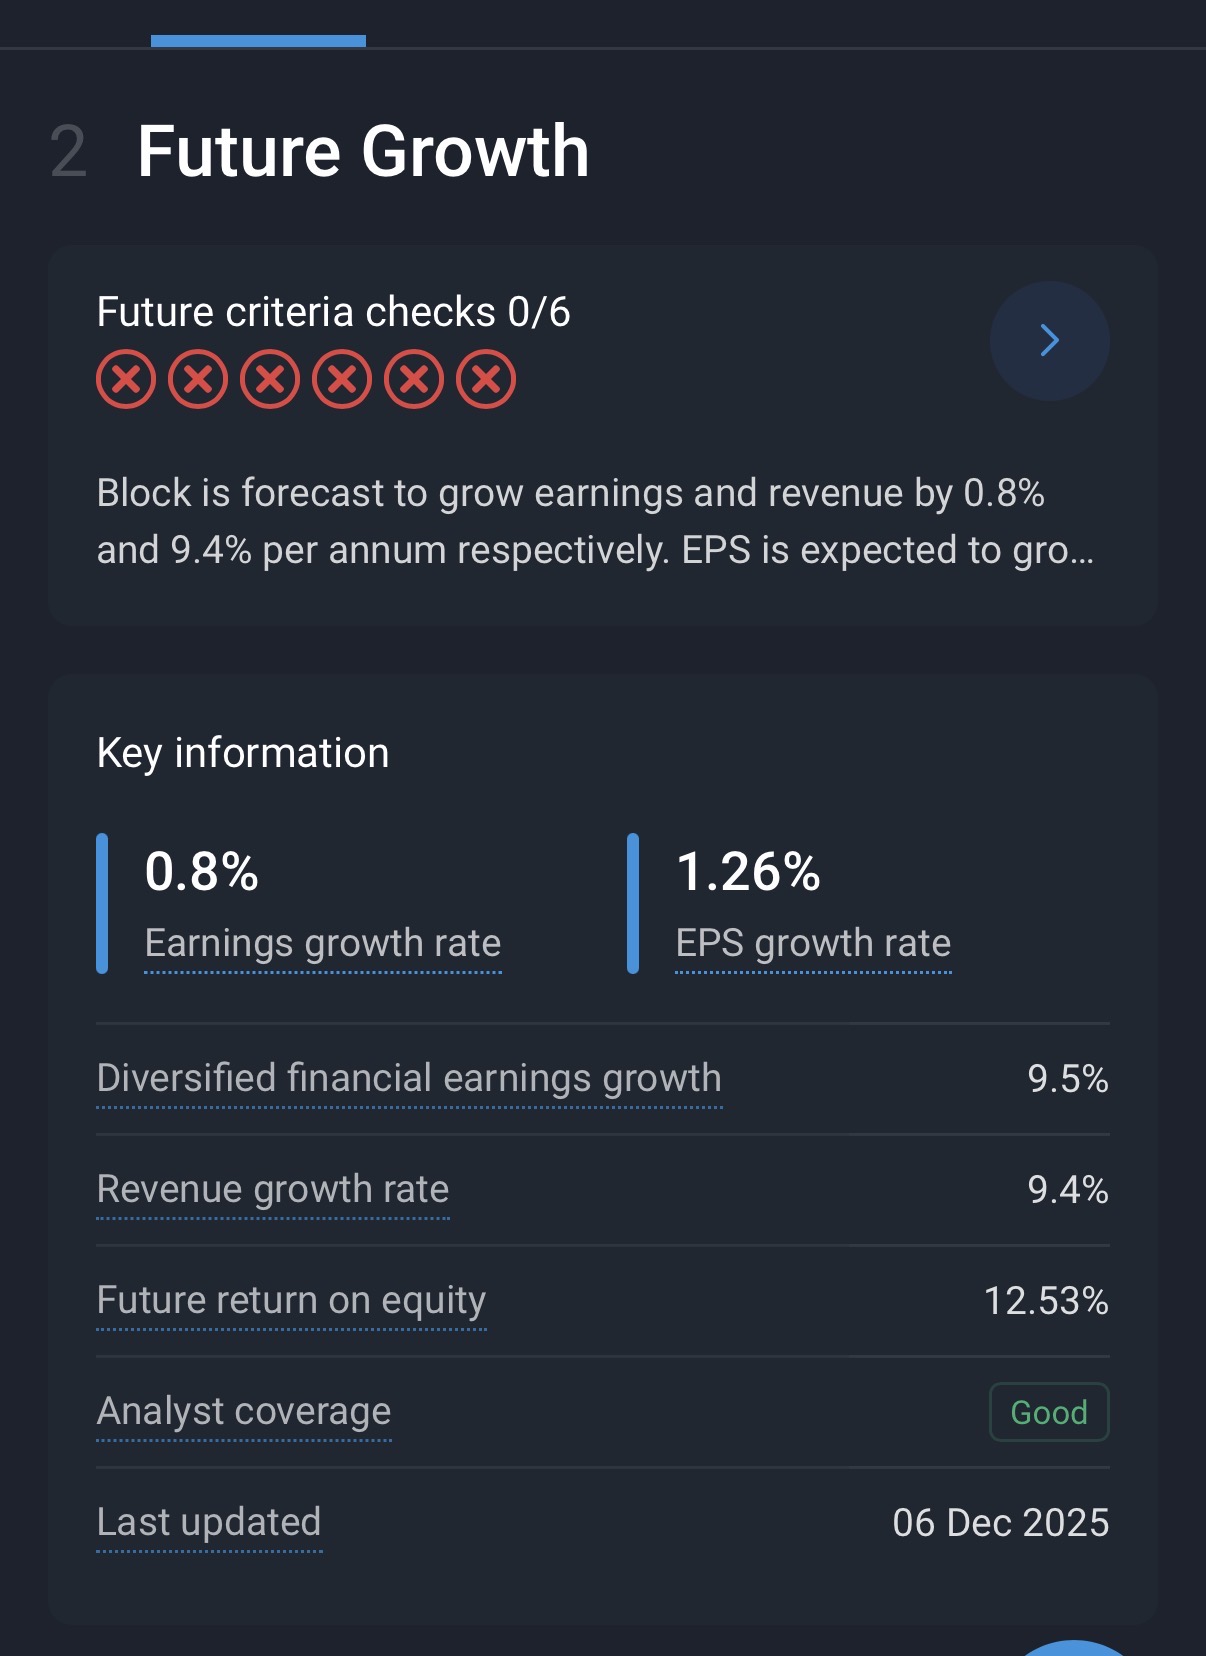
Task: Click the green Good coverage badge
Action: [x=1049, y=1412]
